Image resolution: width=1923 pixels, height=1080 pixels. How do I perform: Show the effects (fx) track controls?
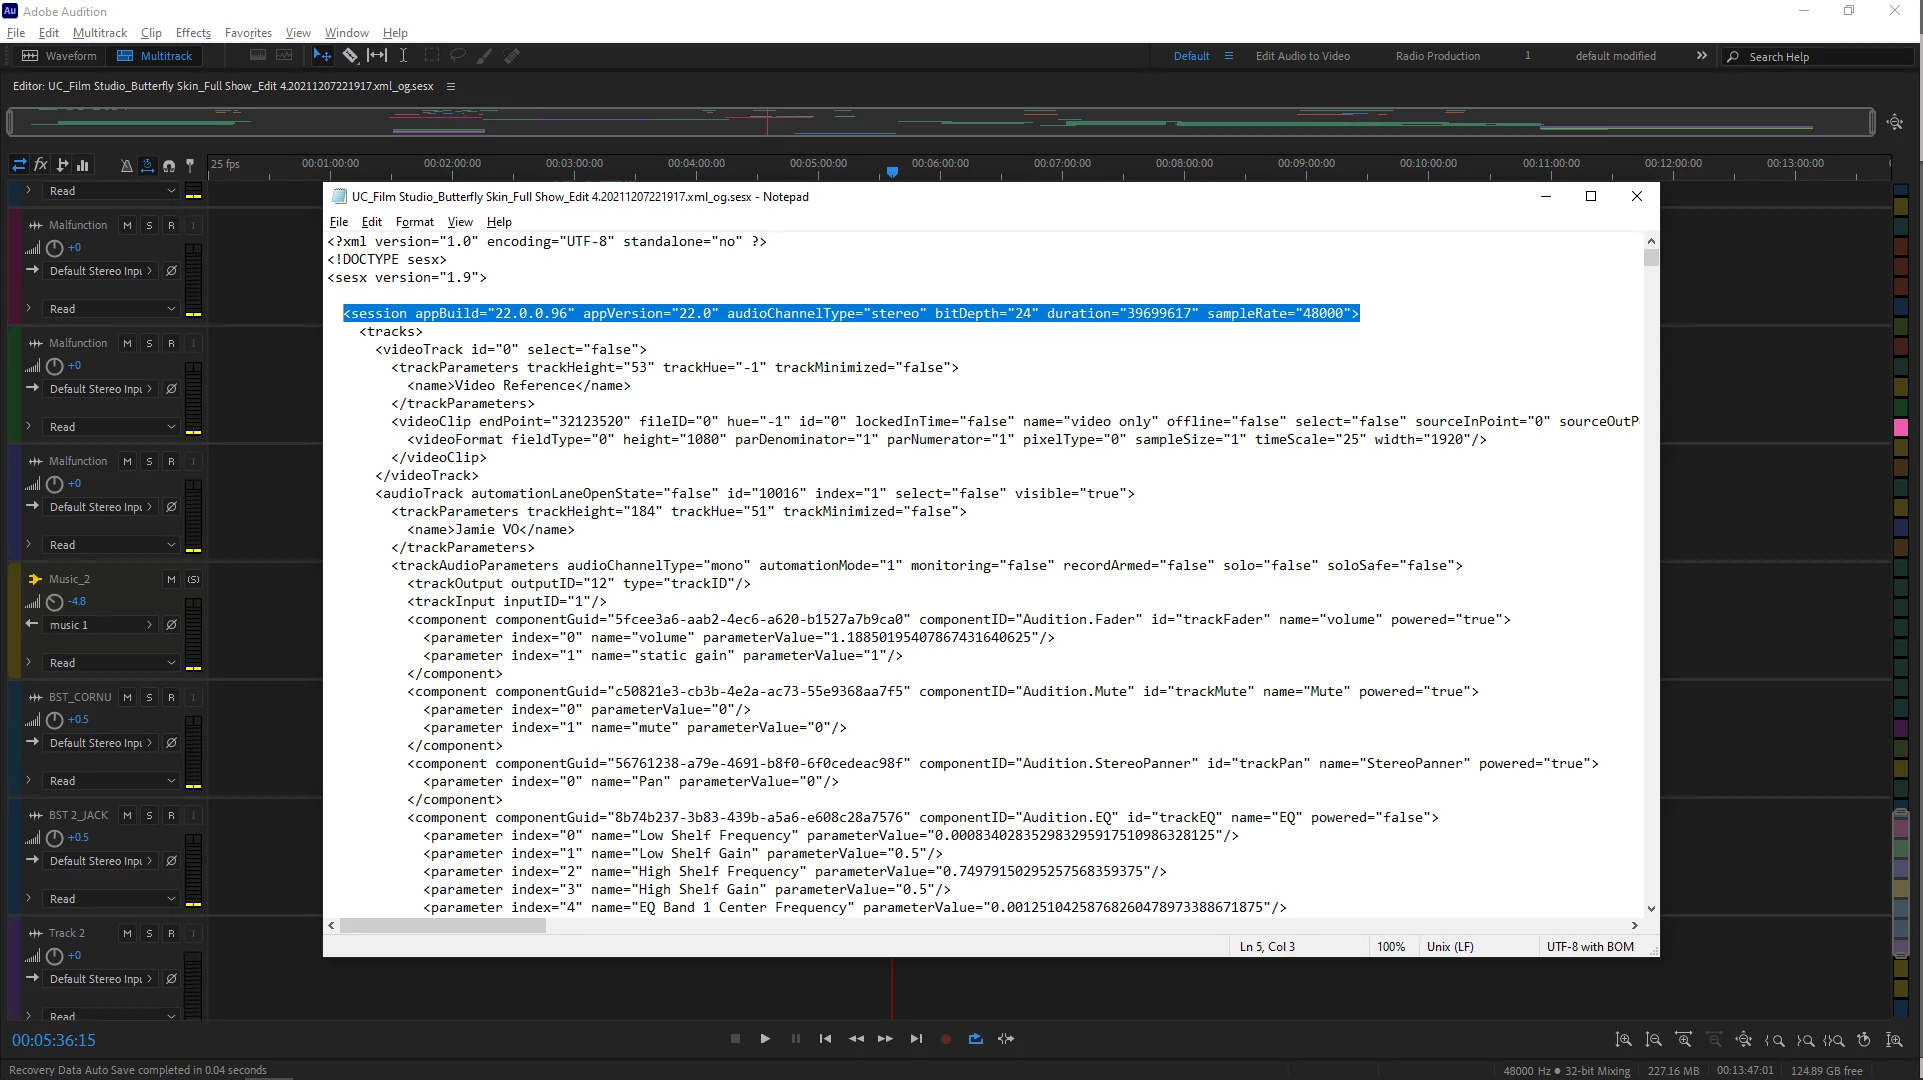pos(41,165)
